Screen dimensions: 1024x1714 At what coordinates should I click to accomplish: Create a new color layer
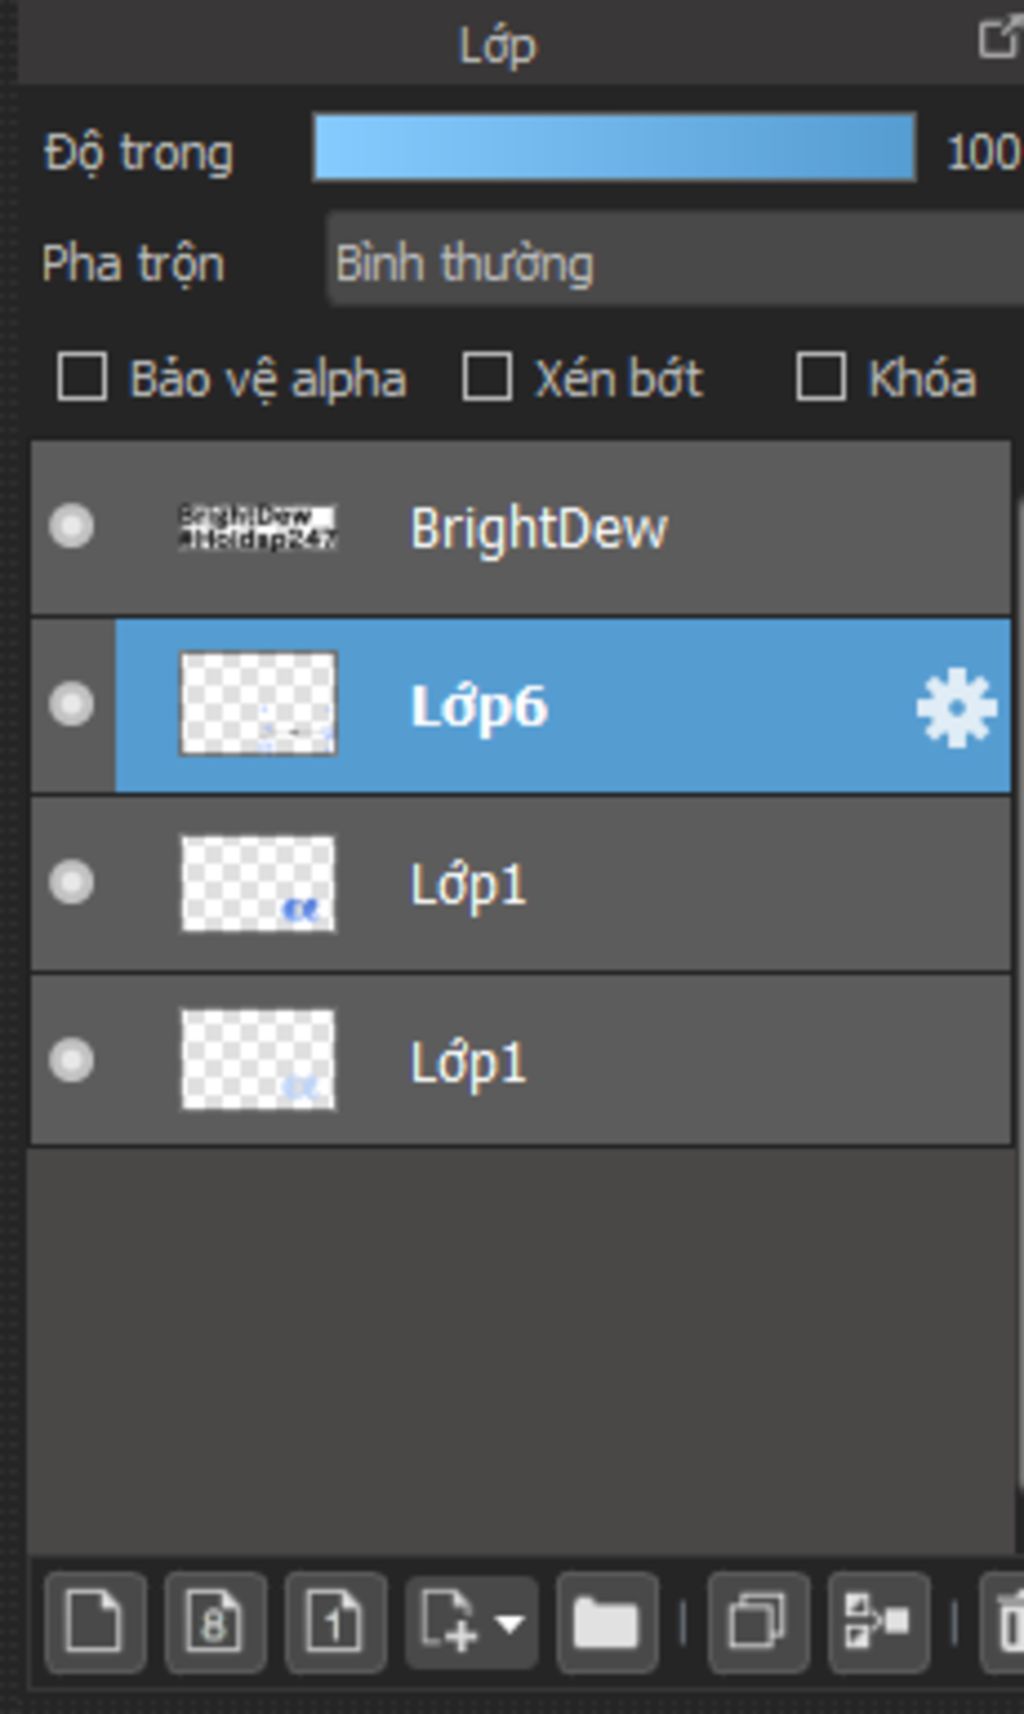(96, 1622)
